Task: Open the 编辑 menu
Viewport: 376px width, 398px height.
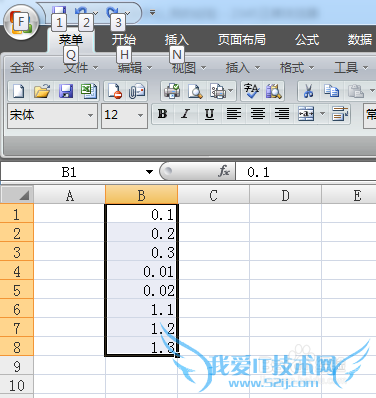Action: click(135, 68)
